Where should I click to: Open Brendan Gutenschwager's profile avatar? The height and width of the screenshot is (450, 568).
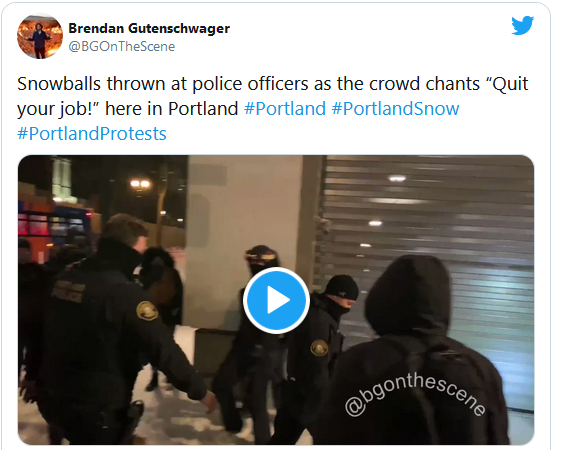tap(40, 37)
